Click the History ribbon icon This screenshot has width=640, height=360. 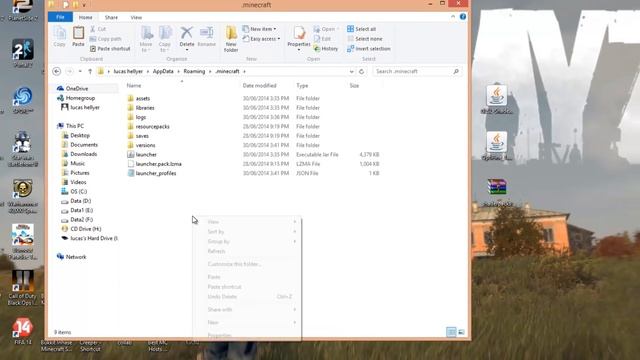(326, 49)
